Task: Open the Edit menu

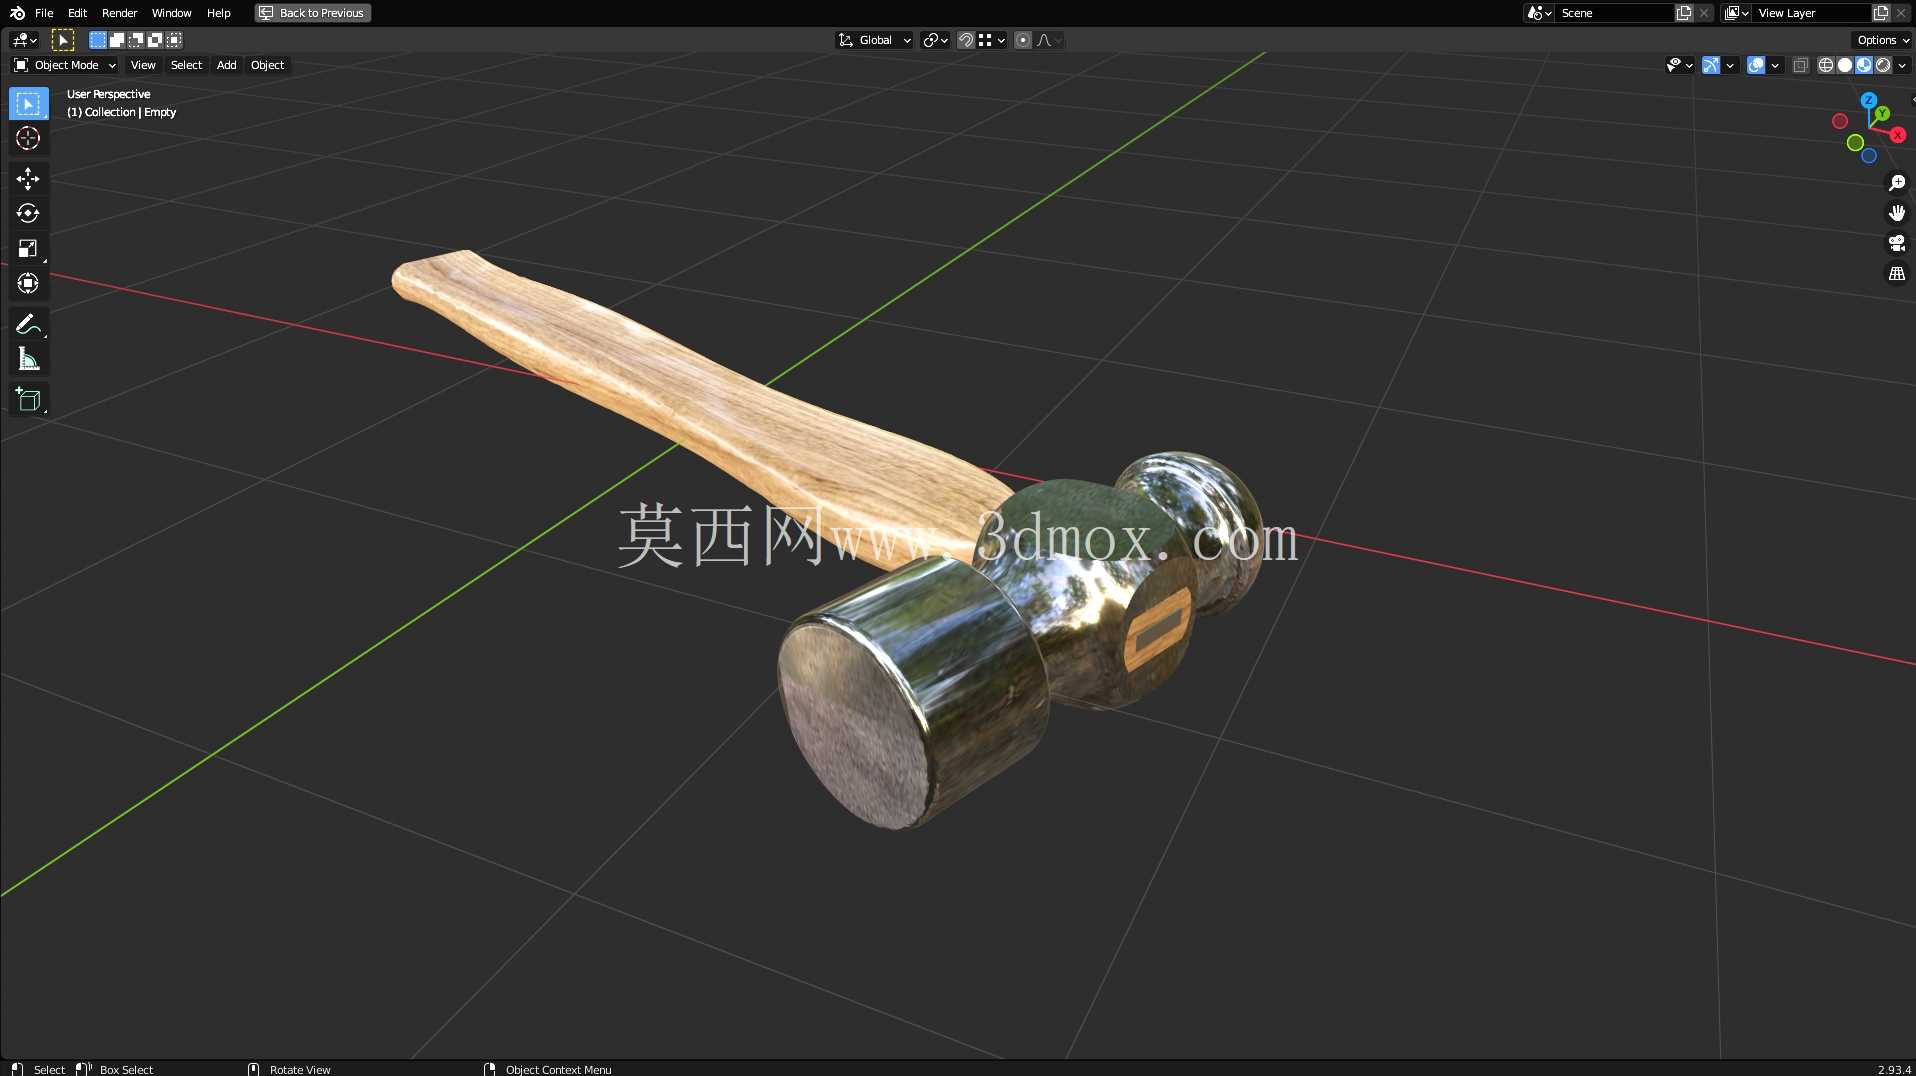Action: [77, 13]
